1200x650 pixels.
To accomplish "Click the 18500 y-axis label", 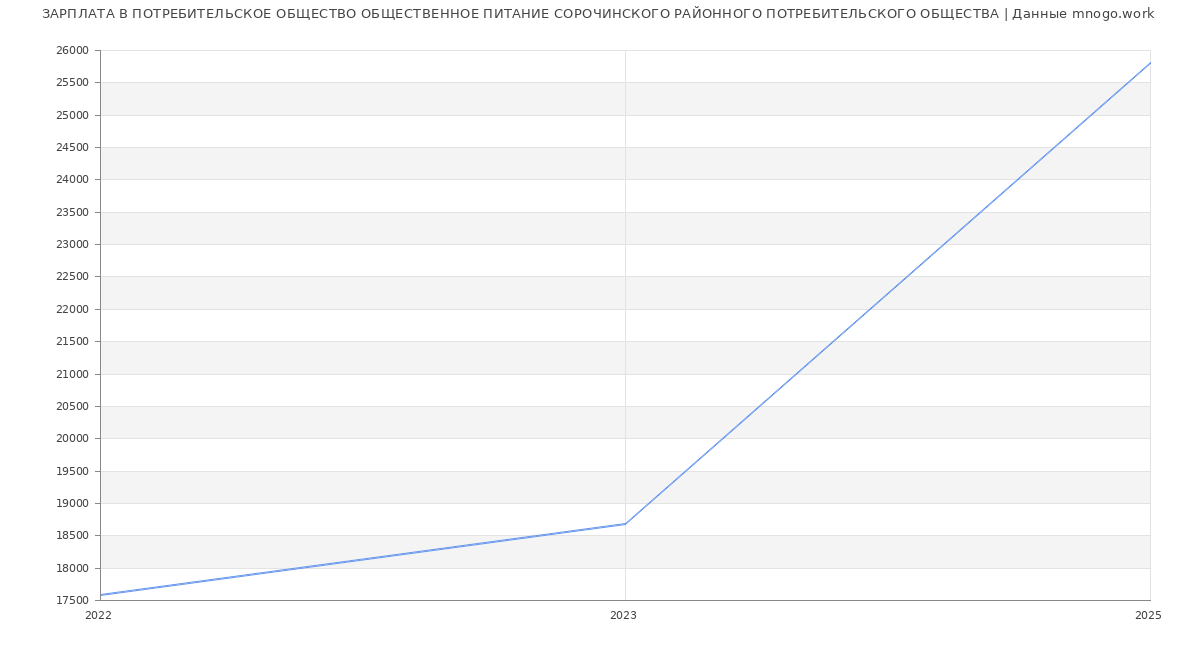I will (x=73, y=536).
